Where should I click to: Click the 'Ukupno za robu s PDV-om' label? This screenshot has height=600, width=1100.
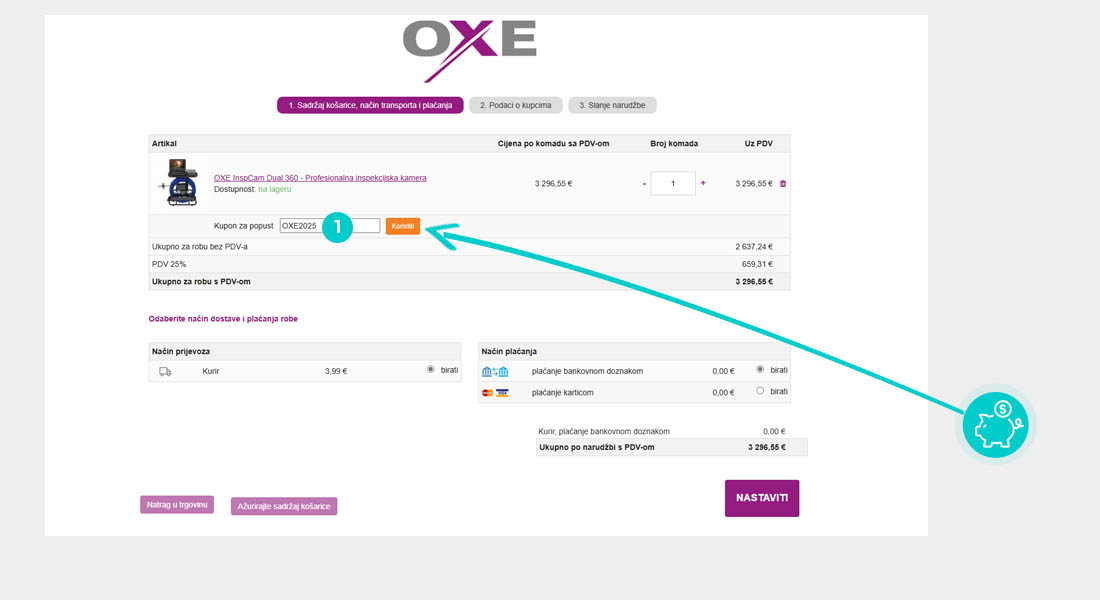201,282
